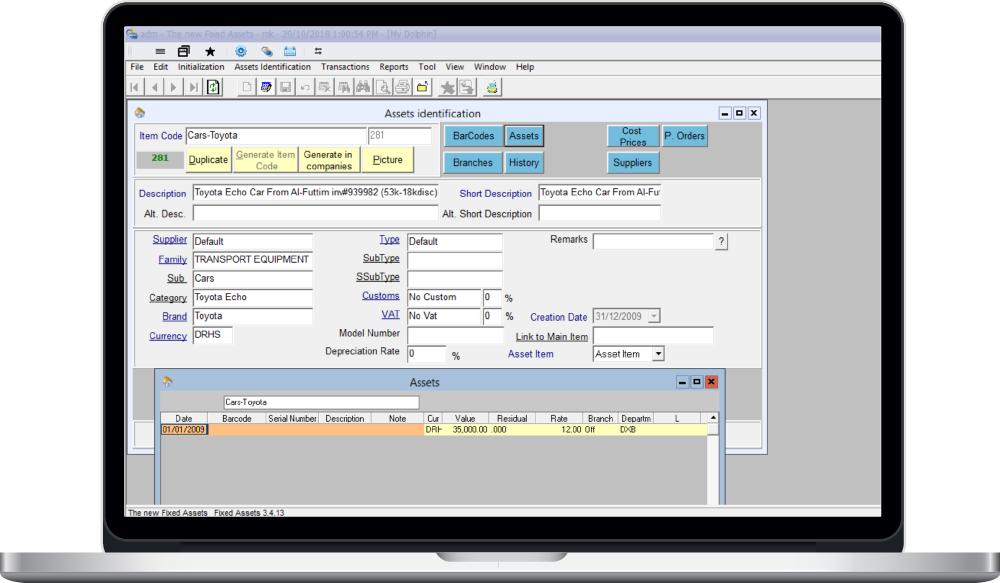Screen dimensions: 1000x583
Task: Click the yellow folder toolbar icon
Action: click(423, 87)
